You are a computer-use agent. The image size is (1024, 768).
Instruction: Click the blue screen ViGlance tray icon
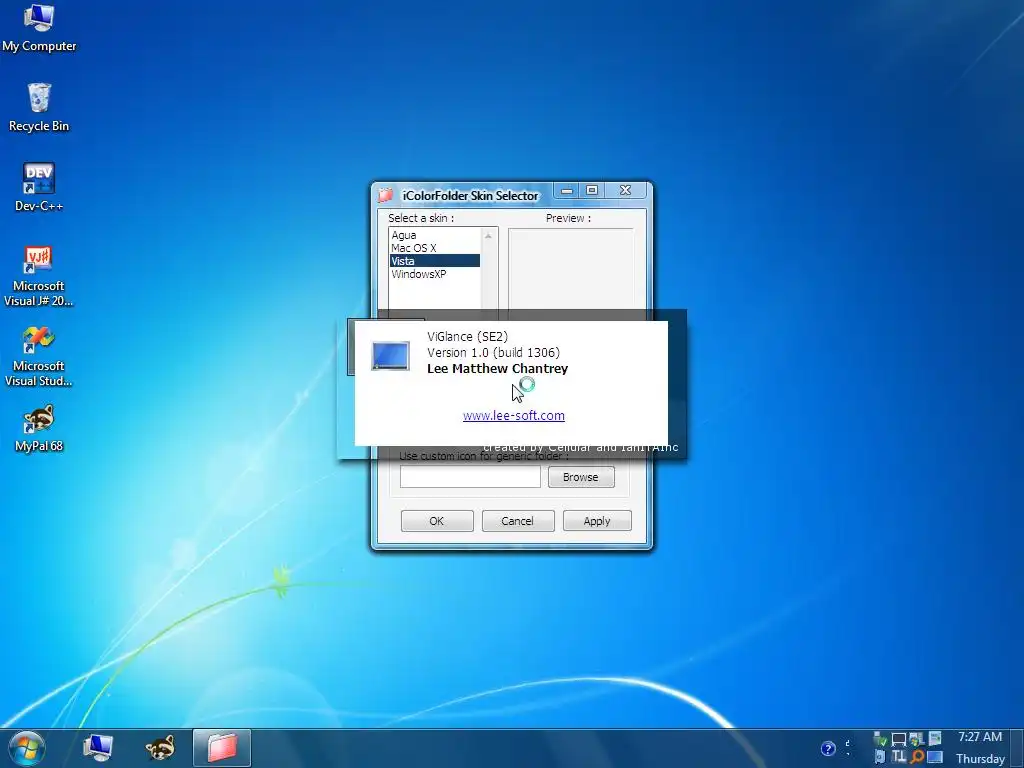pyautogui.click(x=935, y=757)
